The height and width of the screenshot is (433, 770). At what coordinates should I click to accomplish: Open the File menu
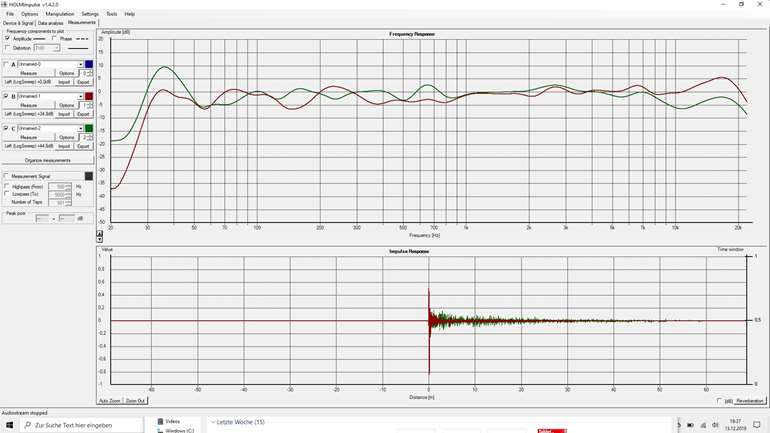coord(10,14)
